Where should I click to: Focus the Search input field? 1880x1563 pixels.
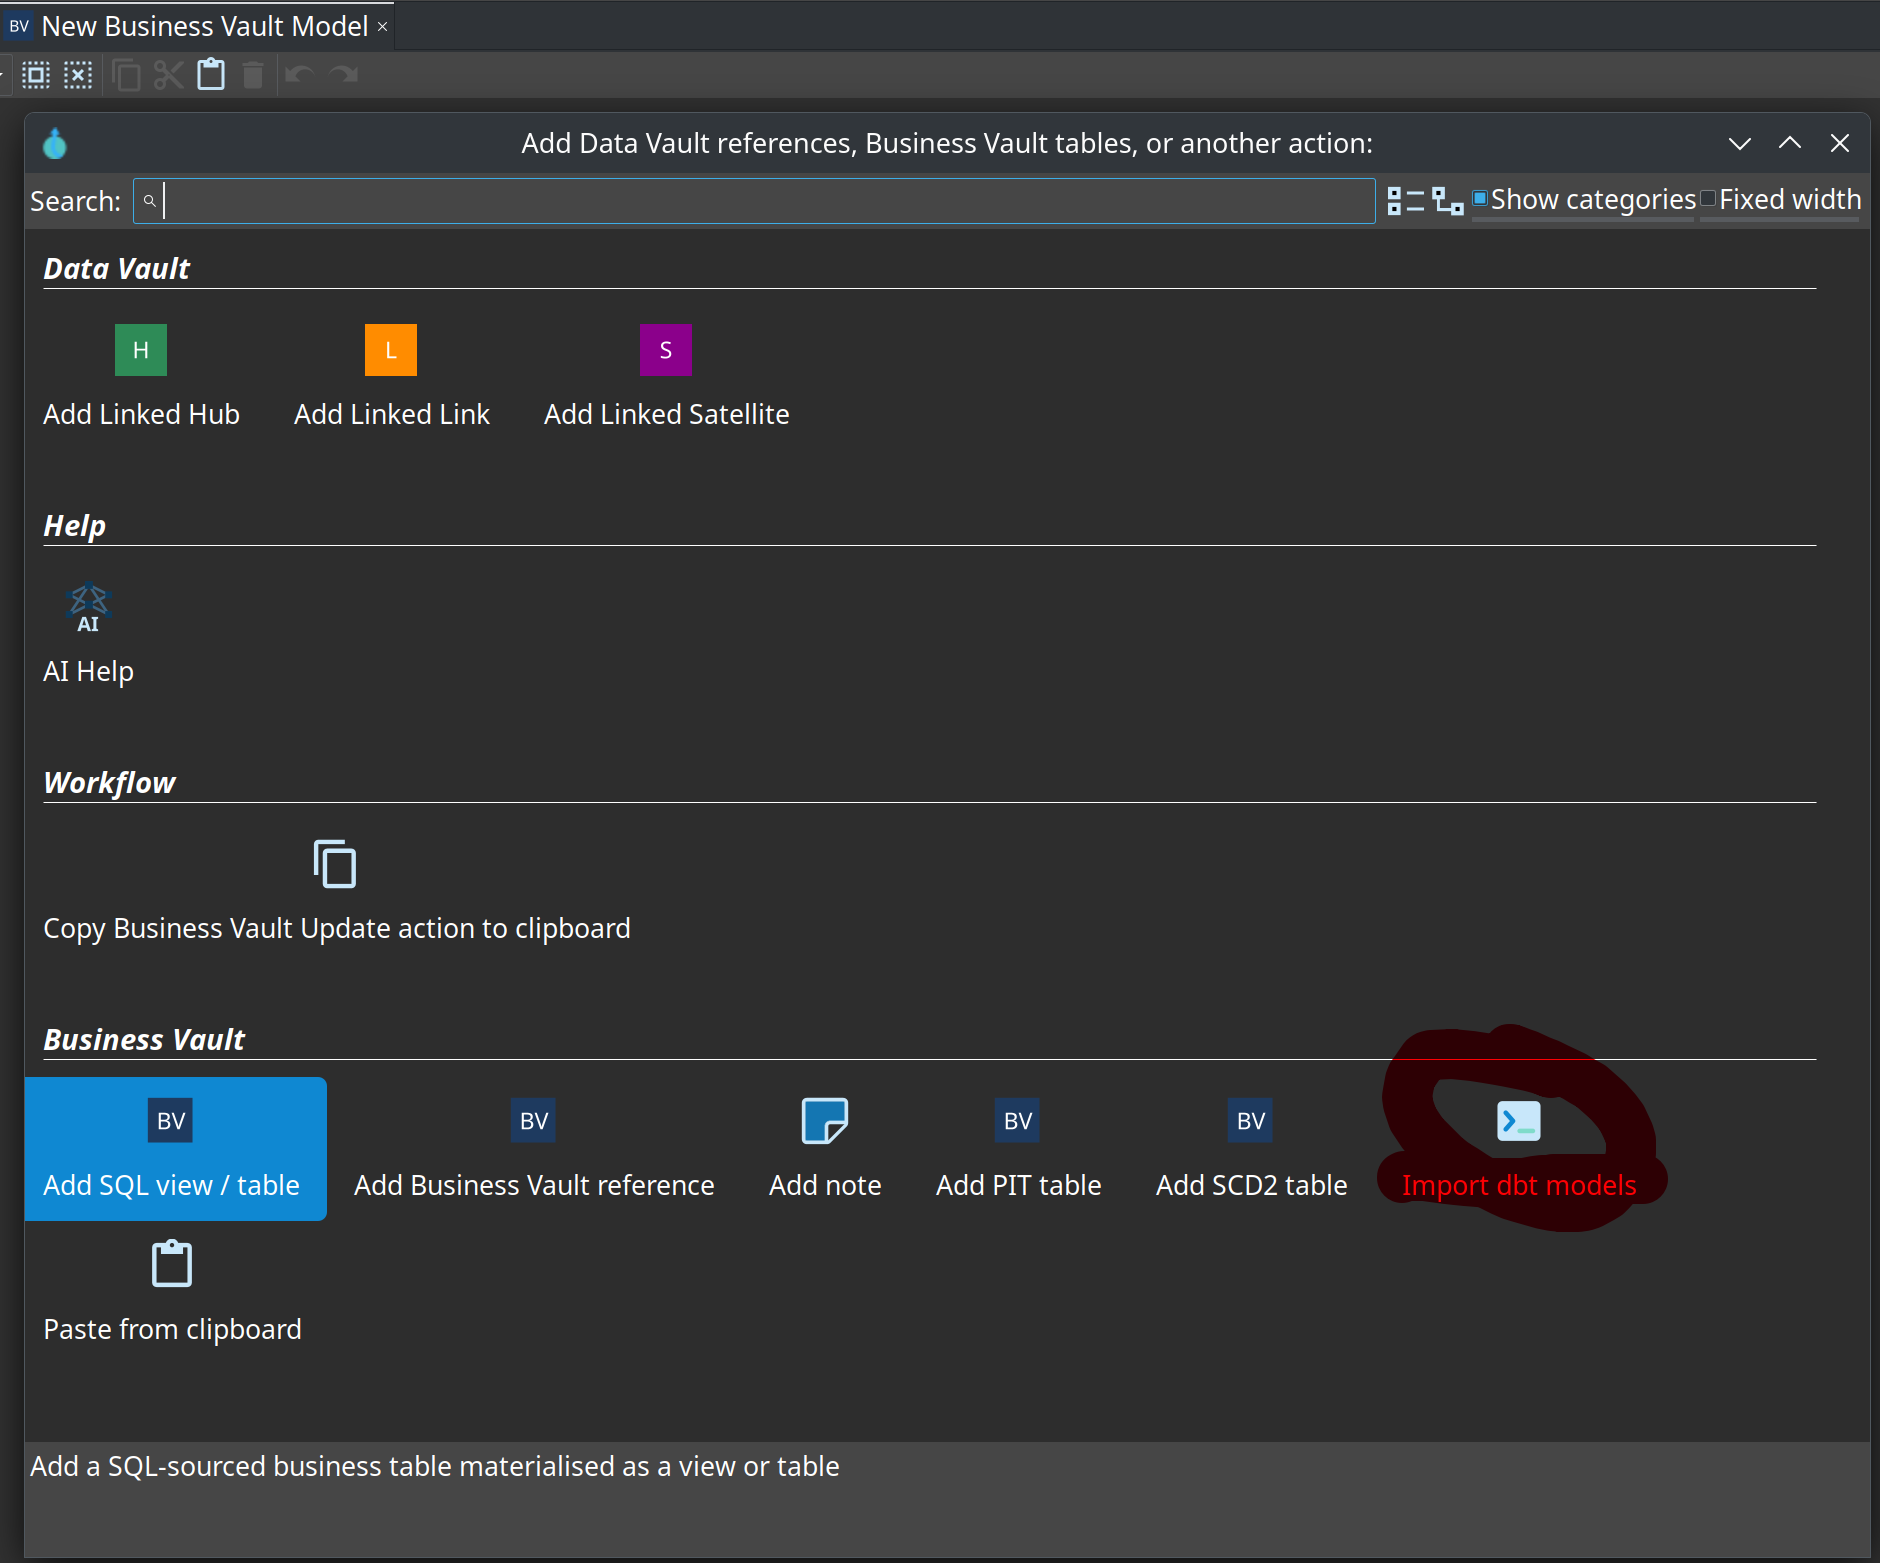coord(754,201)
